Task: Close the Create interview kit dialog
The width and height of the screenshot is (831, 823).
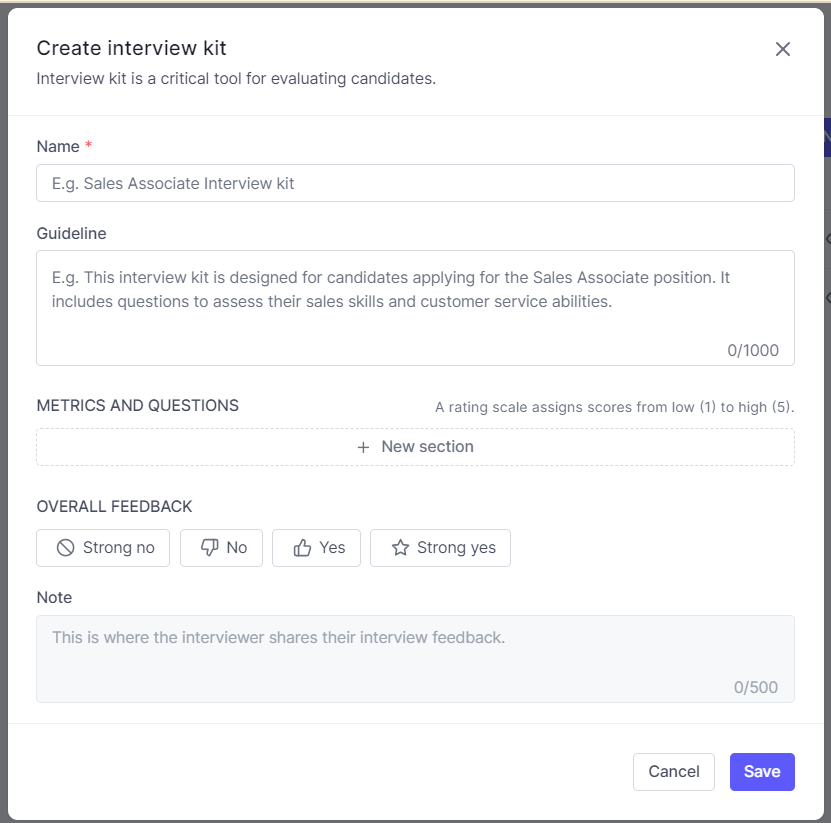Action: coord(782,49)
